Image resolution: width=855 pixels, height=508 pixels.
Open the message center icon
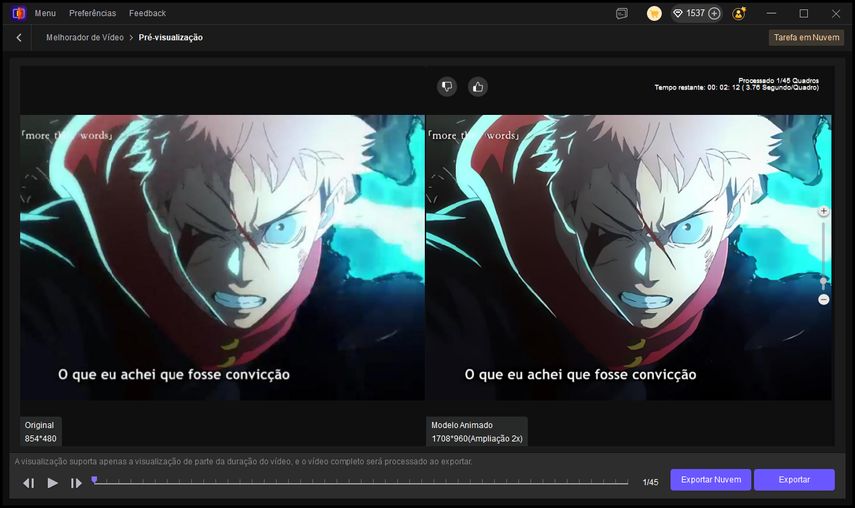point(622,14)
